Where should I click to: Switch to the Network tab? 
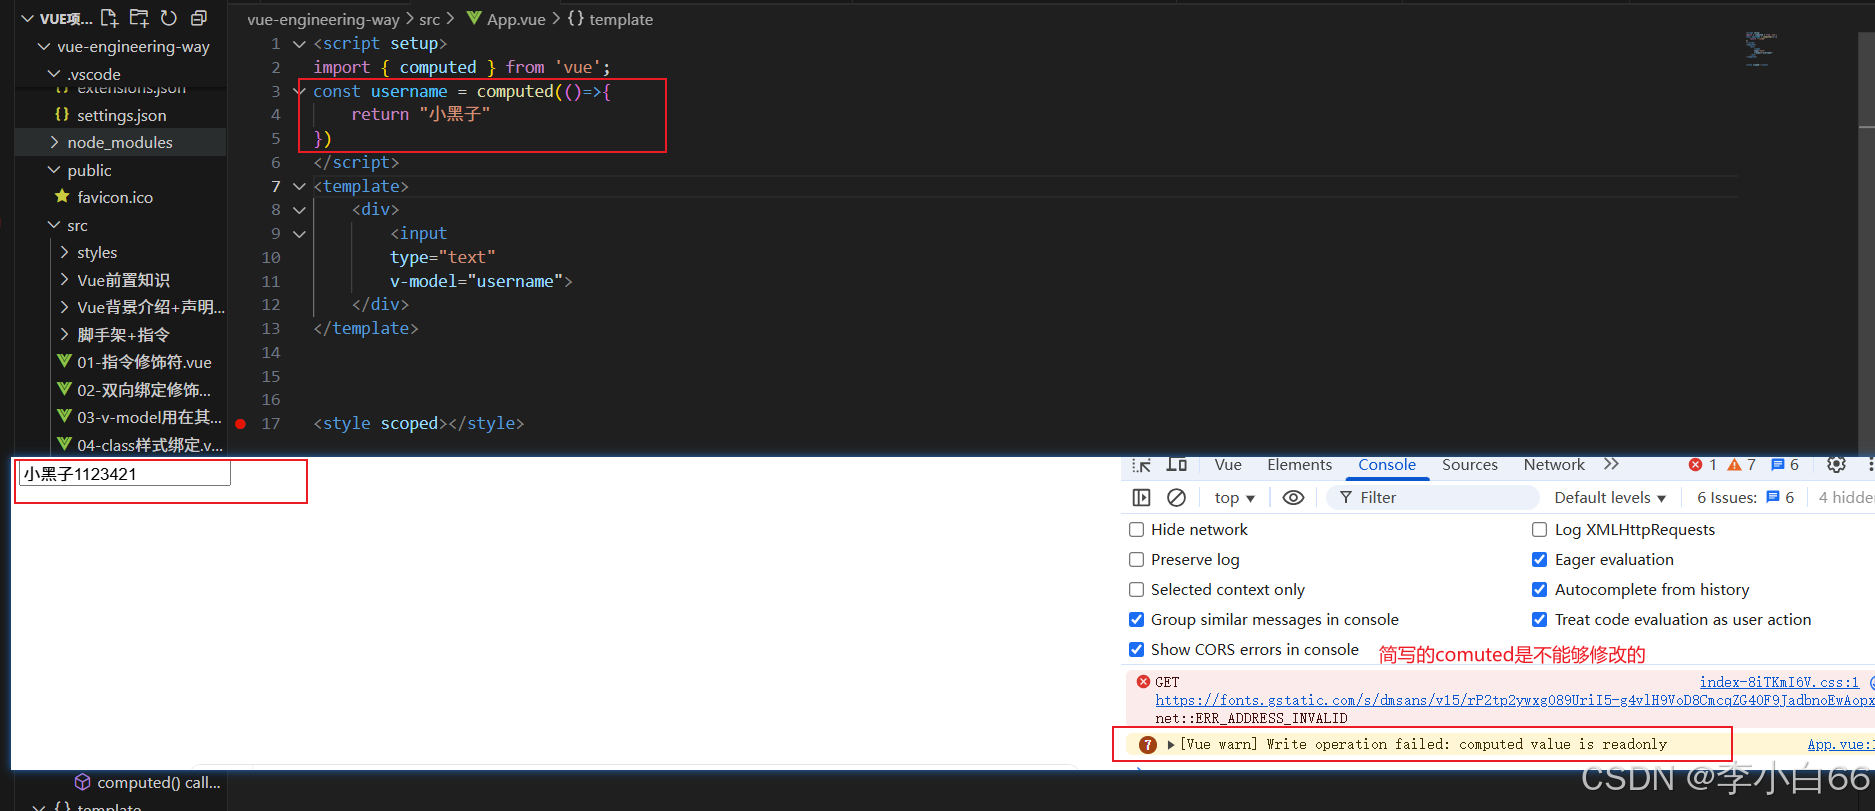coord(1554,465)
